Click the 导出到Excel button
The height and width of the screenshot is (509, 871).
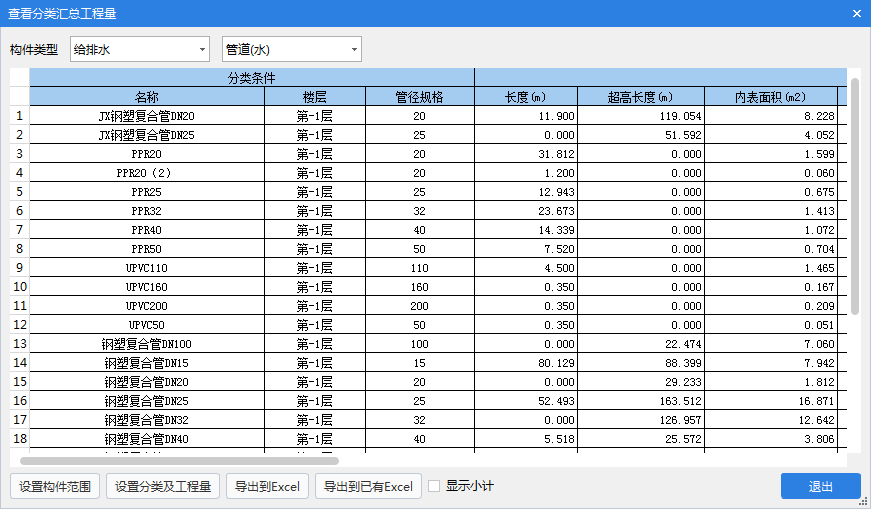pyautogui.click(x=267, y=487)
